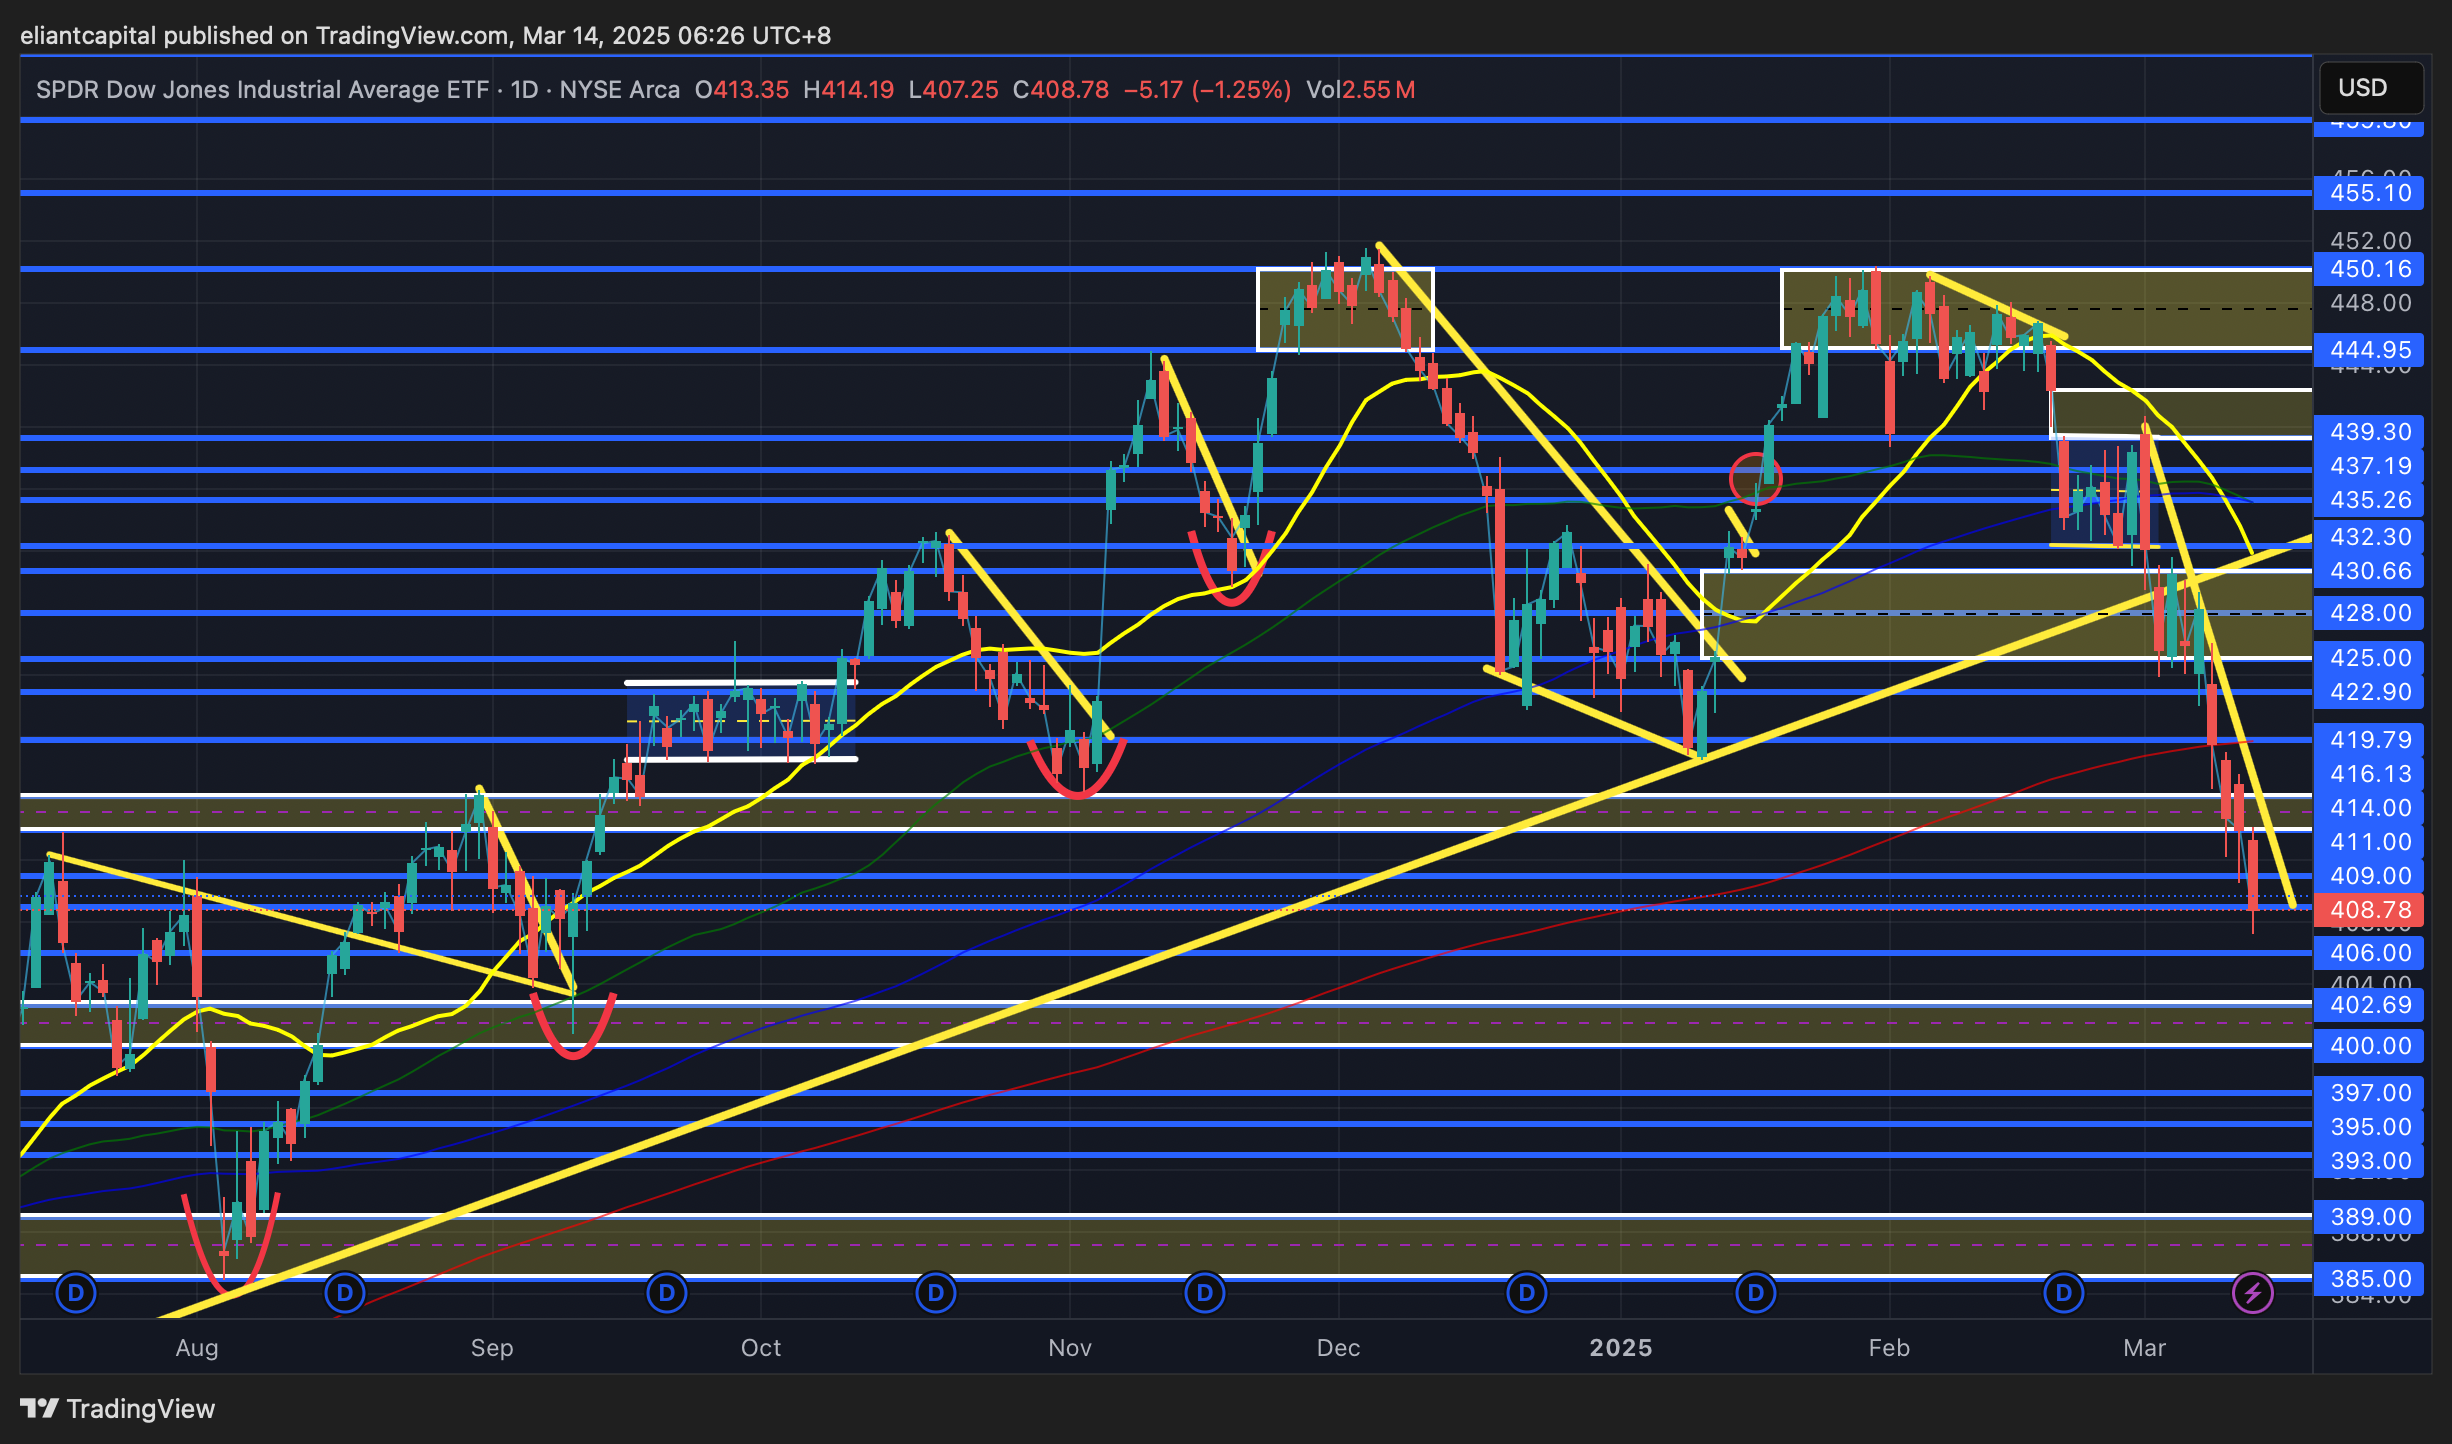Click the SPDR Dow Jones Industrial Average ETF title
Viewport: 2452px width, 1444px height.
pos(262,90)
